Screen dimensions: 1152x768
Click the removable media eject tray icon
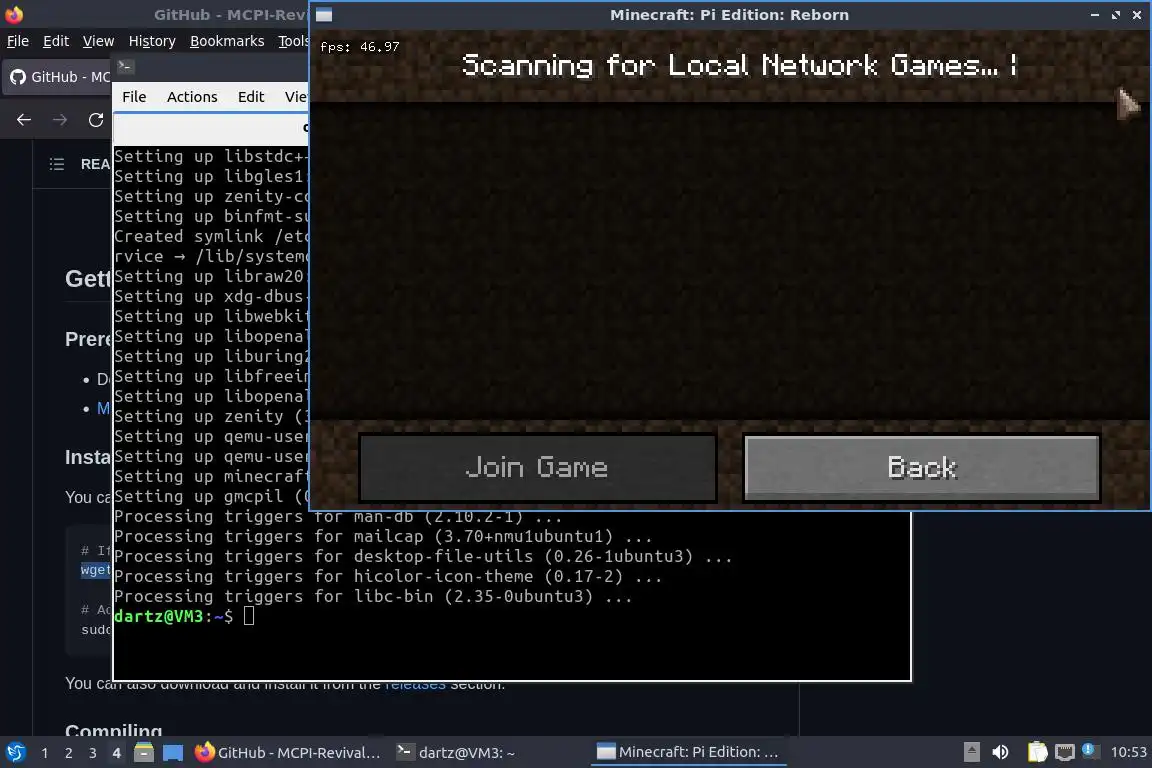(x=971, y=753)
